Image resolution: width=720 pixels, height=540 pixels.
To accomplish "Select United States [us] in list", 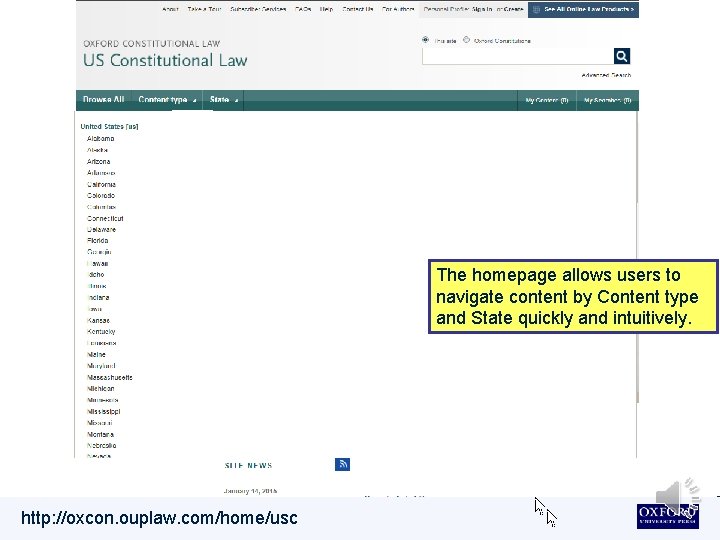I will [109, 126].
